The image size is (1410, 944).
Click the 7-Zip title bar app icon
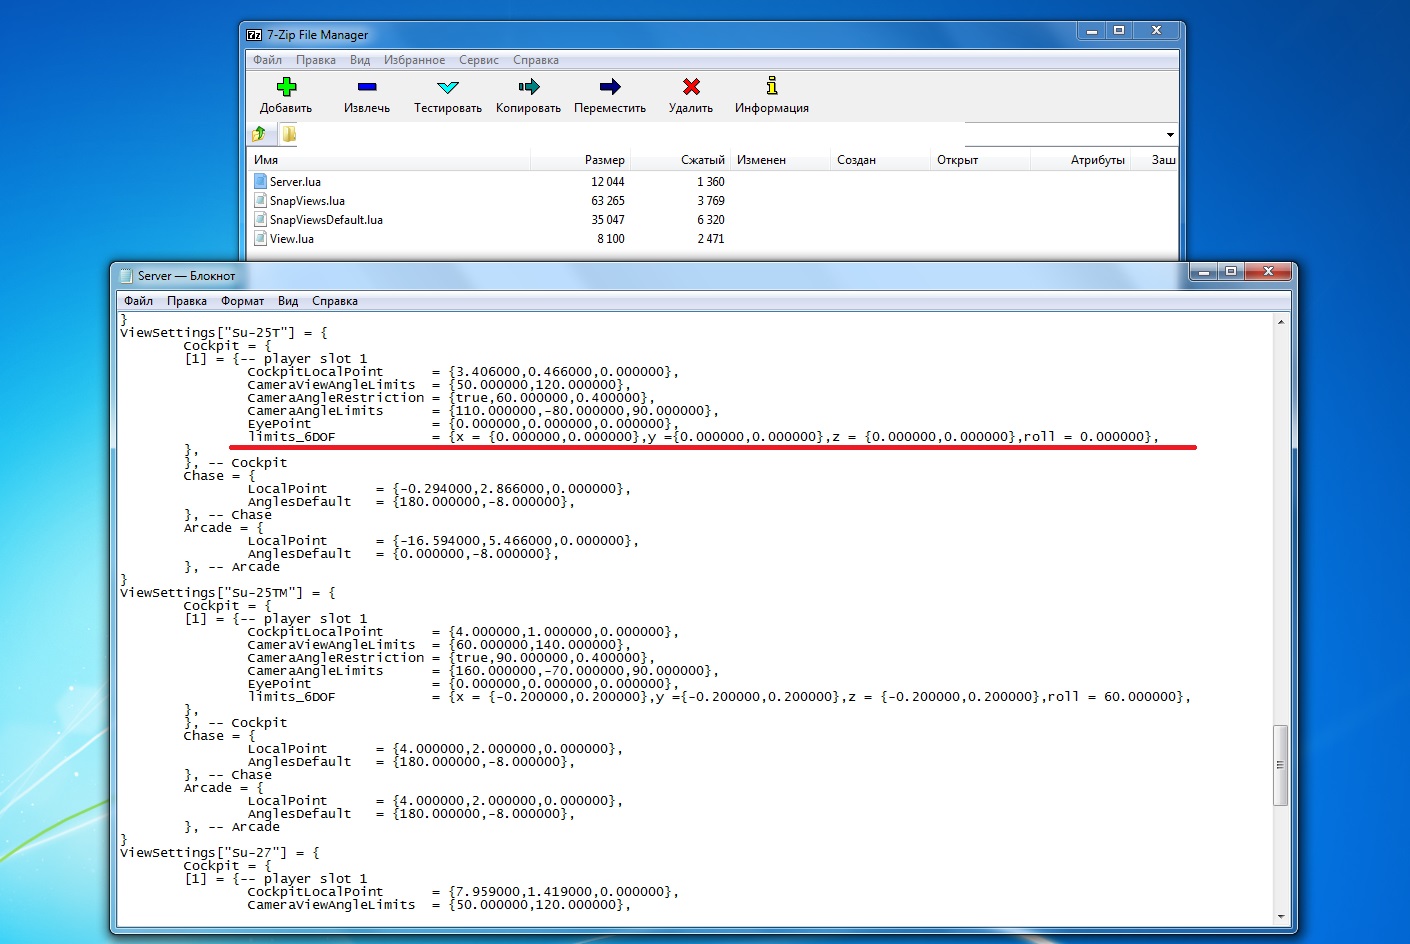tap(254, 34)
